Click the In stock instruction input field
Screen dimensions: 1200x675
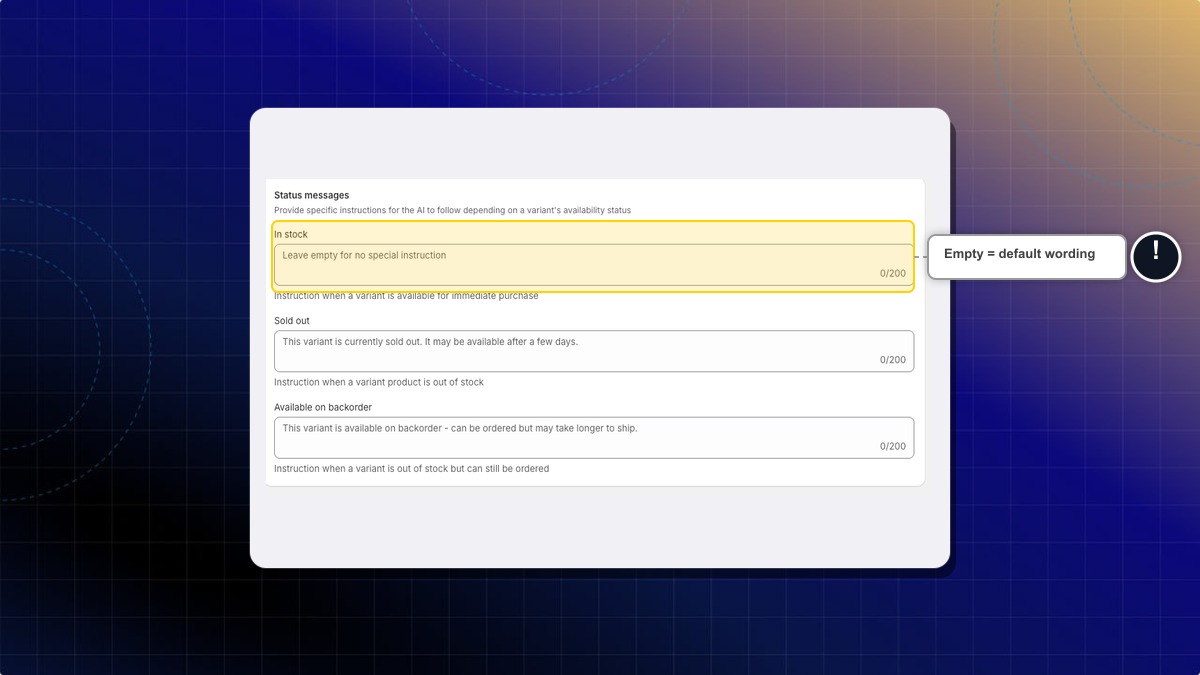click(594, 265)
